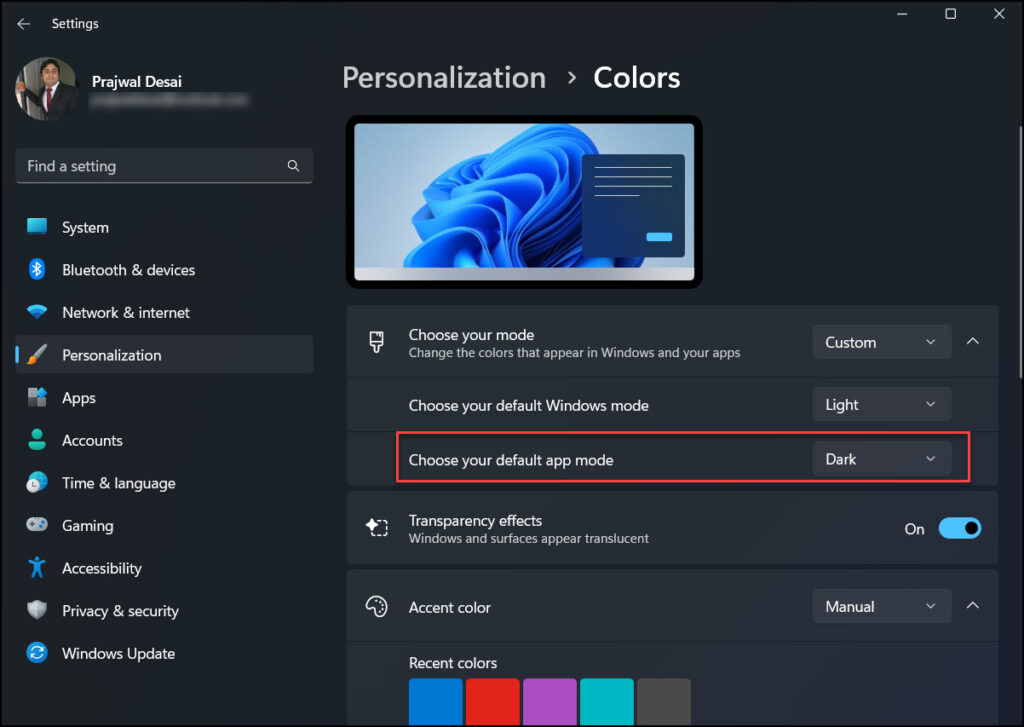Open Network & internet settings

click(x=164, y=312)
